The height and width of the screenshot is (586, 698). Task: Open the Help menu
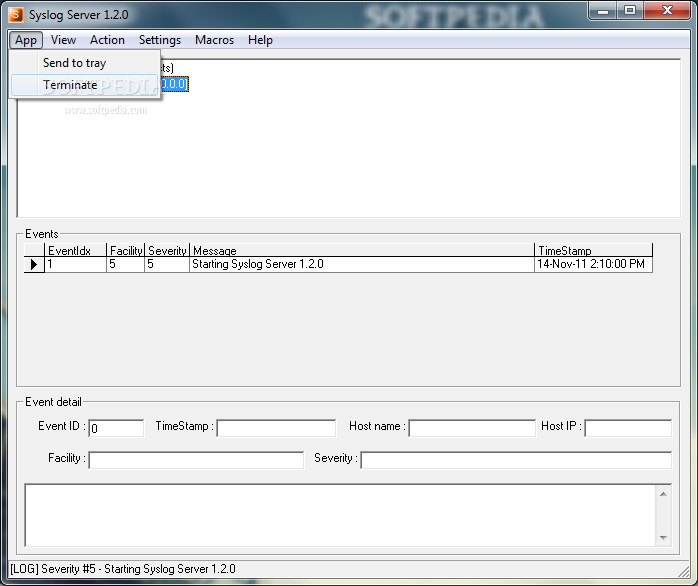coord(260,40)
